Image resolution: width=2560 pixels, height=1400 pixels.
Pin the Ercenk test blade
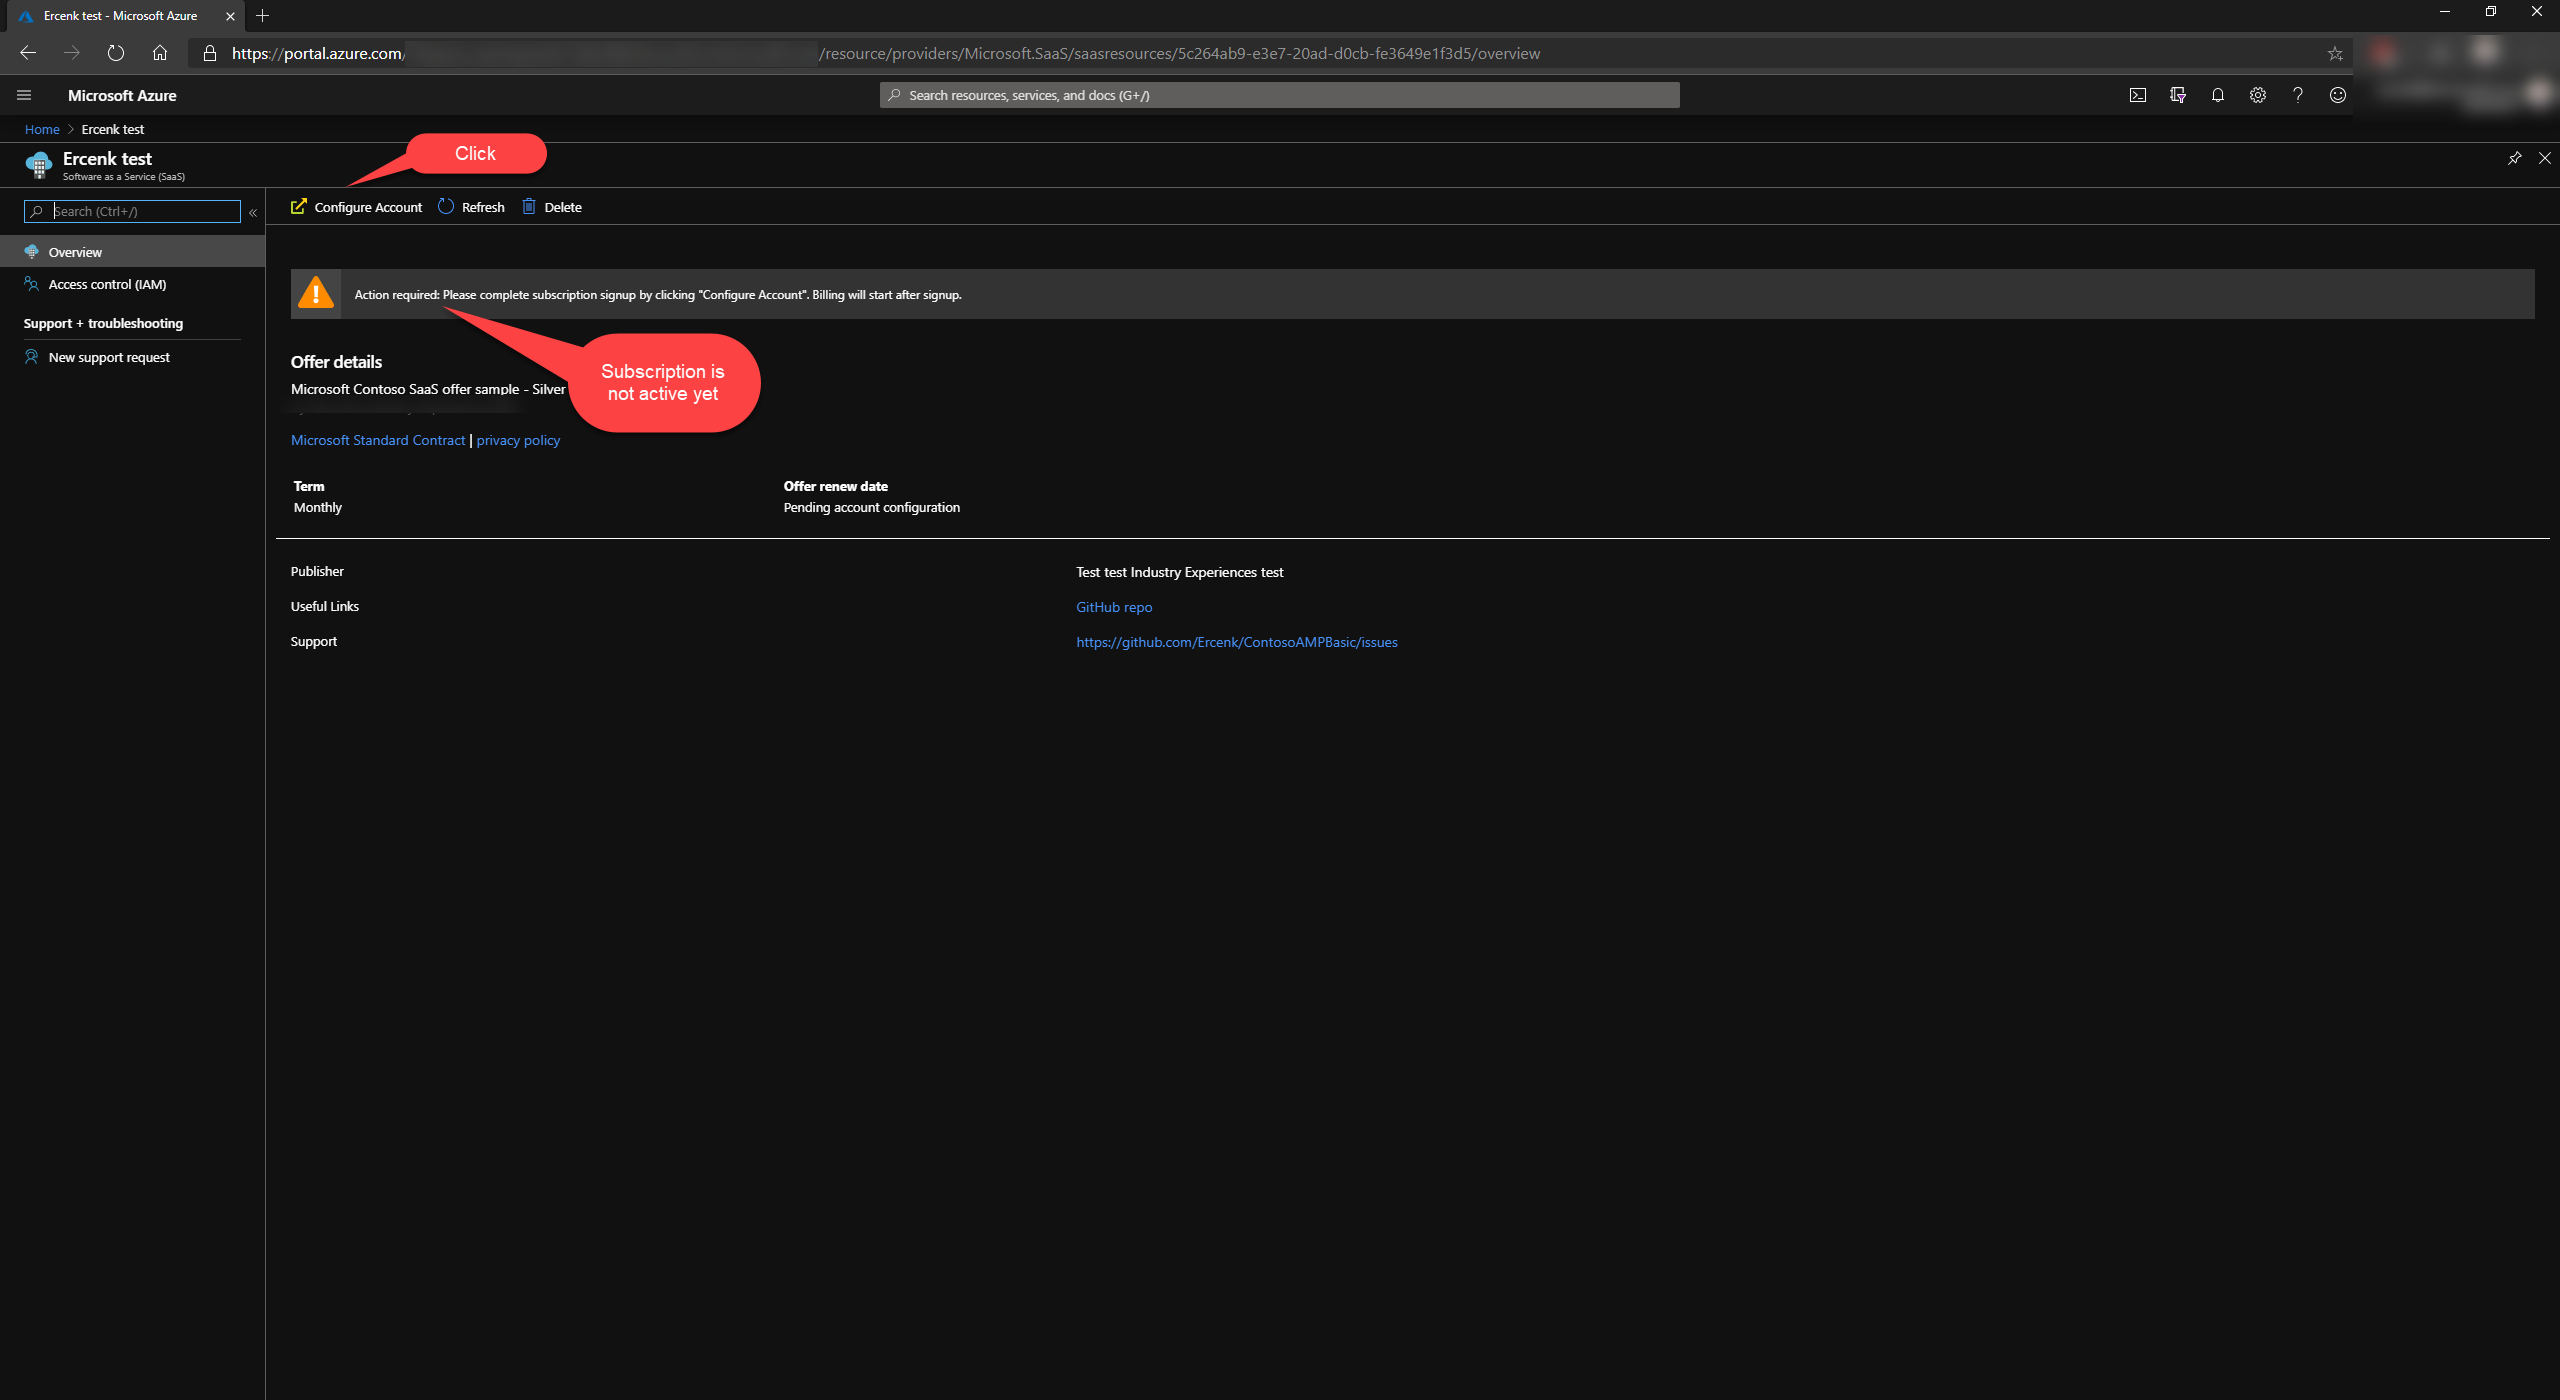2514,158
